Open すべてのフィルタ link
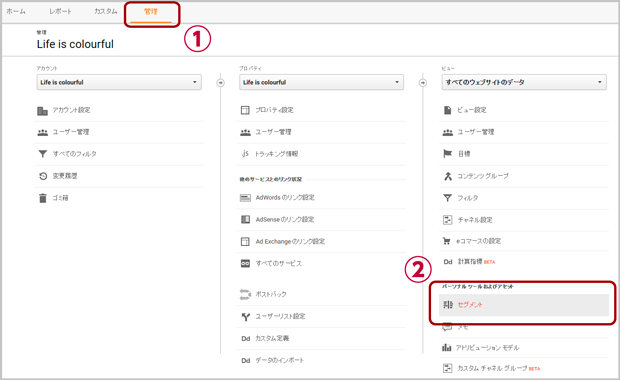Viewport: 620px width, 380px height. (75, 154)
